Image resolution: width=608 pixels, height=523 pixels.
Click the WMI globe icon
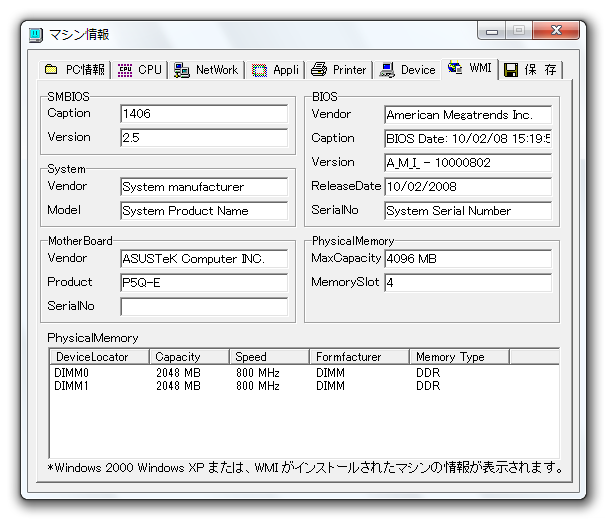pyautogui.click(x=455, y=67)
